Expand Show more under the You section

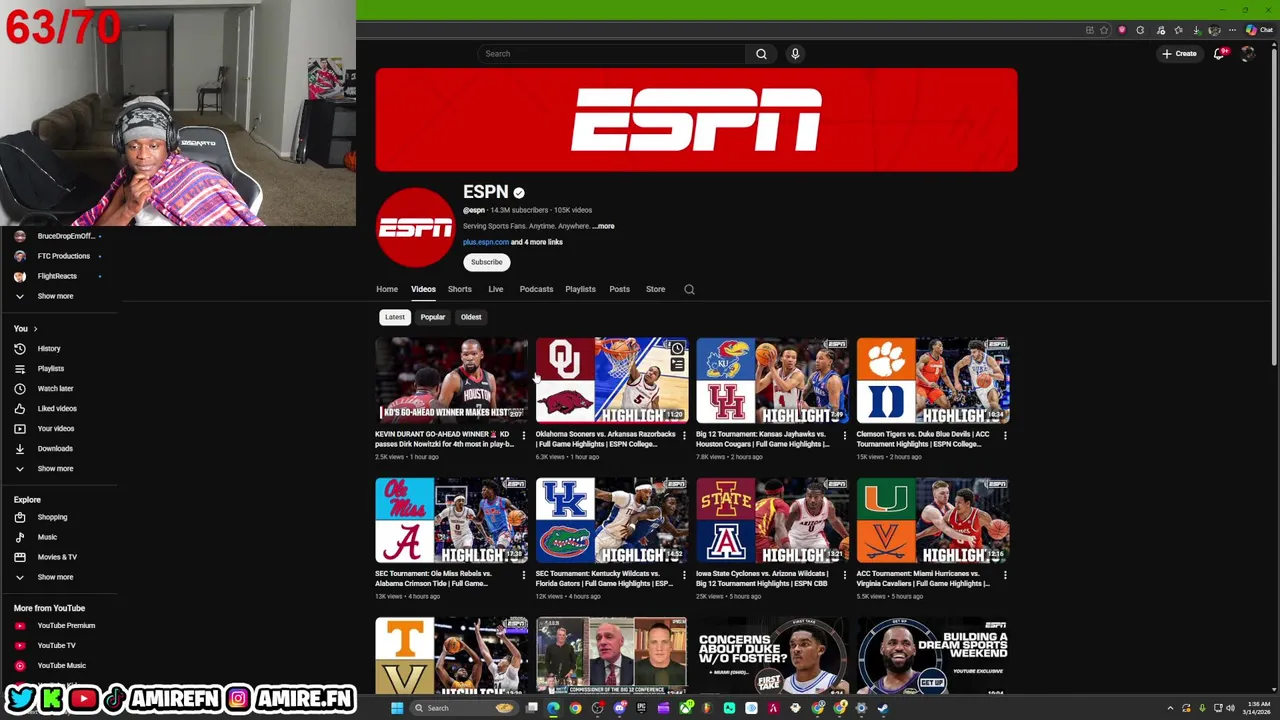coord(60,468)
